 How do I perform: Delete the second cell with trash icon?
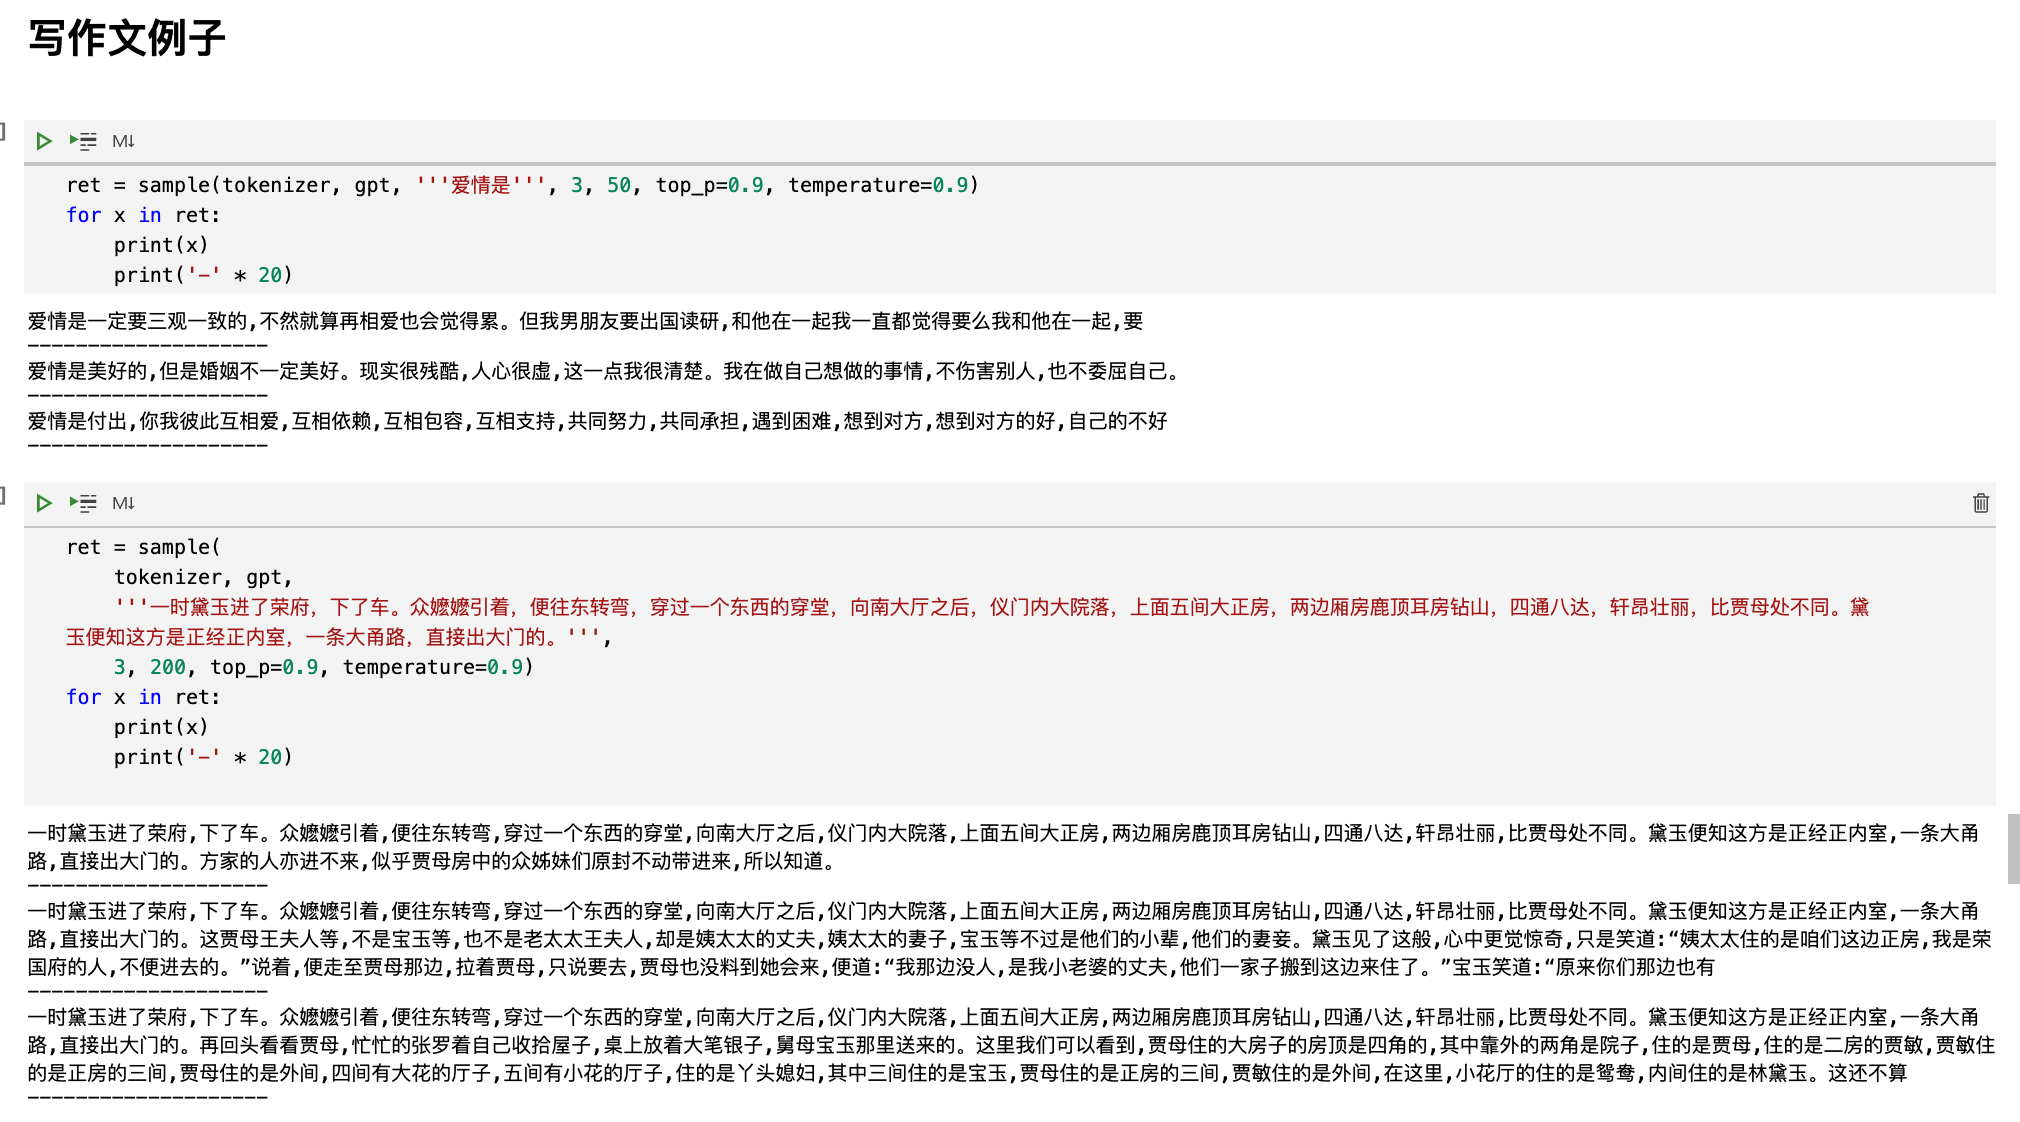click(1980, 503)
